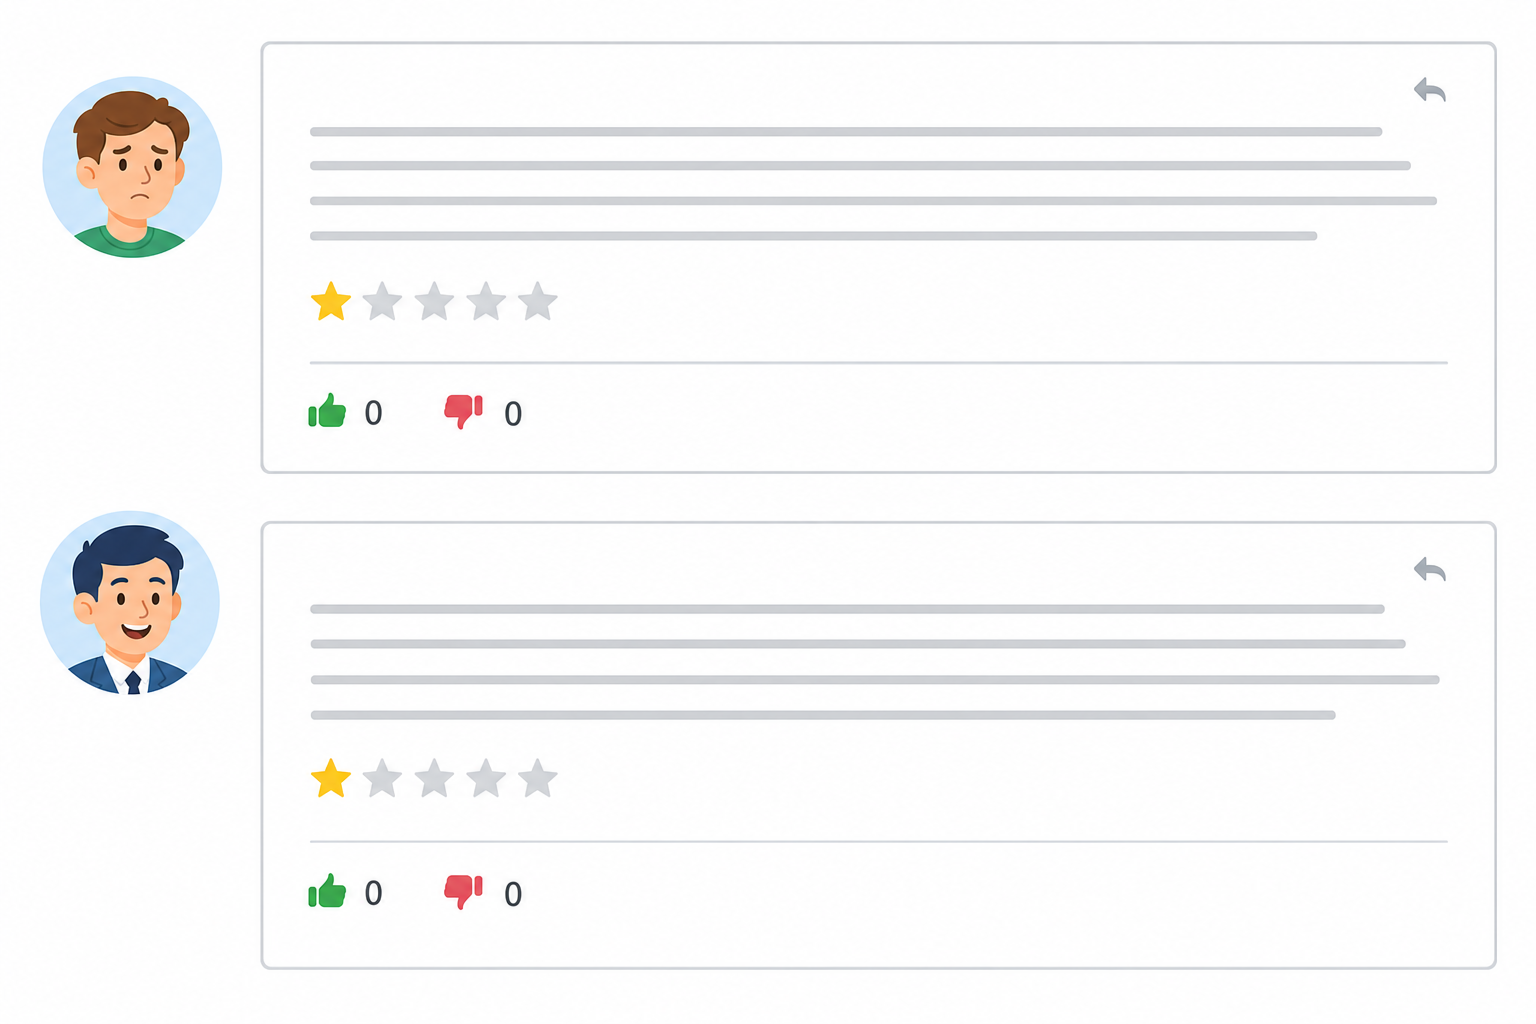Click reply arrow on second review
Viewport: 1536px width, 1024px height.
pos(1430,569)
